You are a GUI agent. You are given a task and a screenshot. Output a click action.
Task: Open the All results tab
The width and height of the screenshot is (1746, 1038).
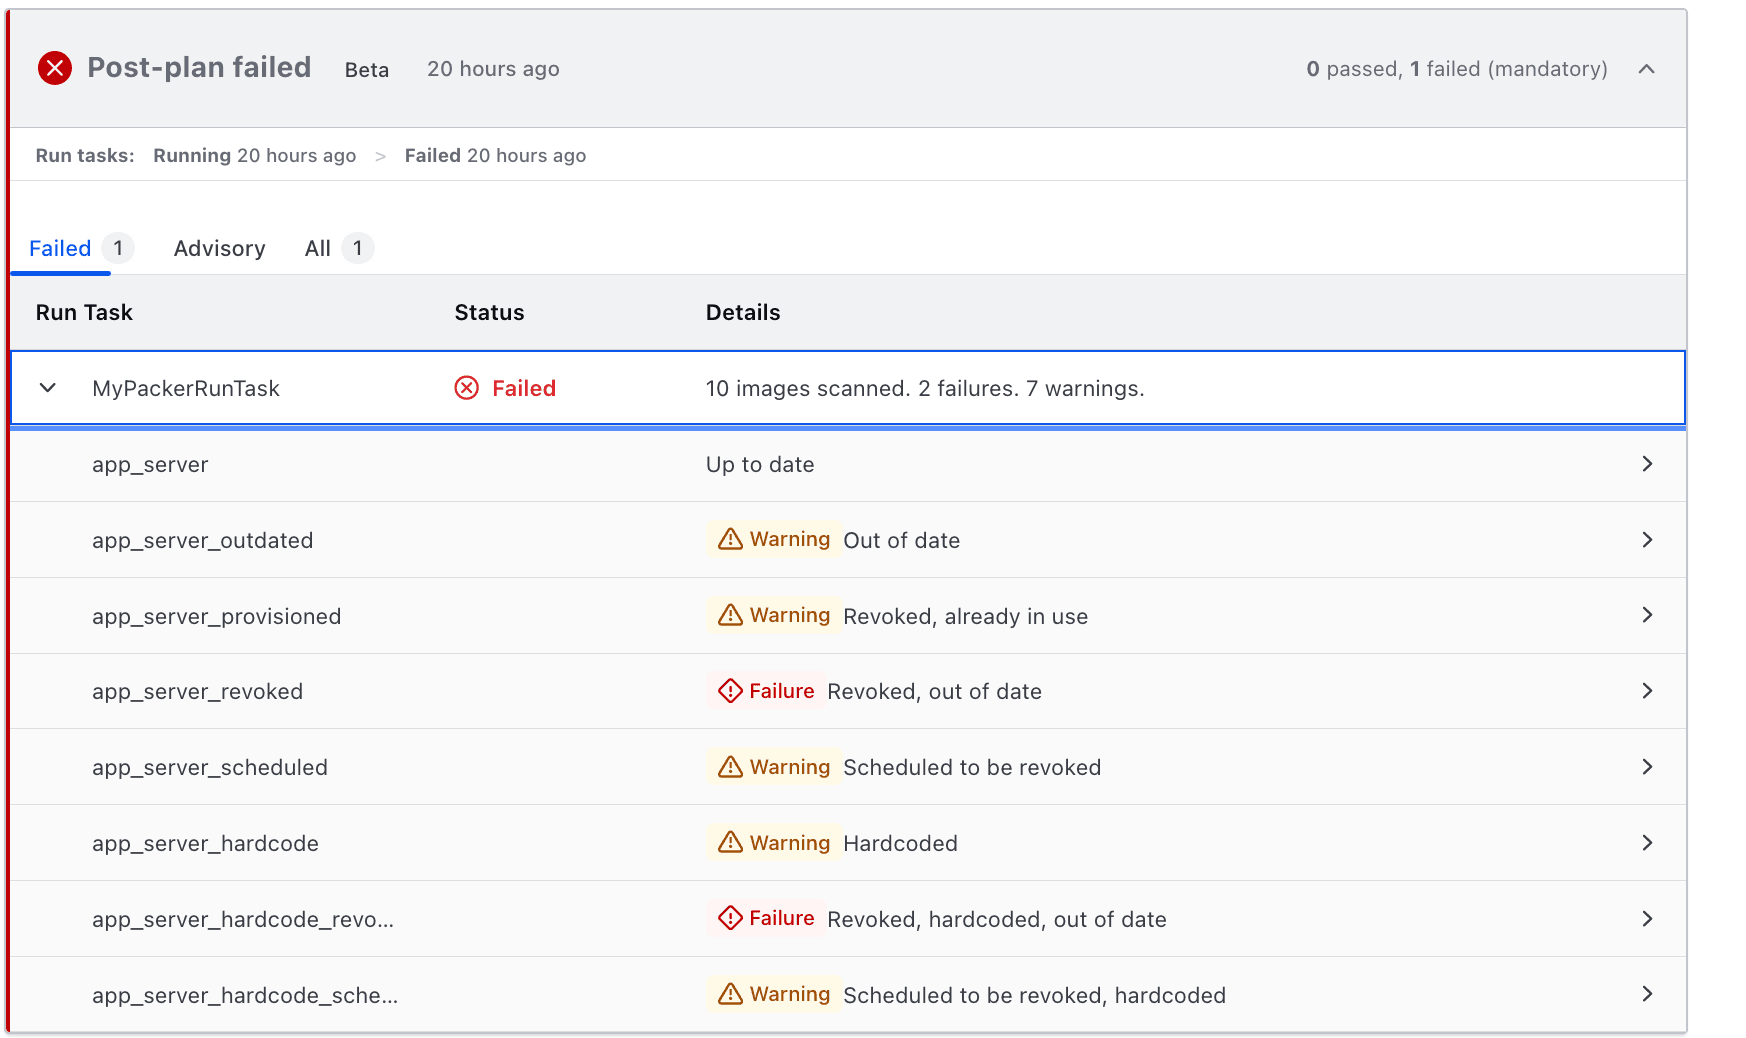316,248
